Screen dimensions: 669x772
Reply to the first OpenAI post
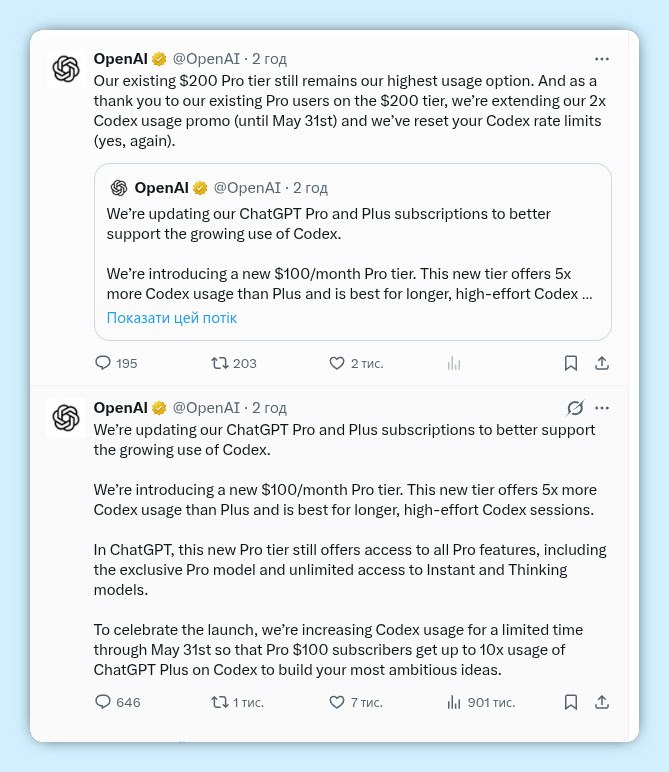[x=103, y=363]
